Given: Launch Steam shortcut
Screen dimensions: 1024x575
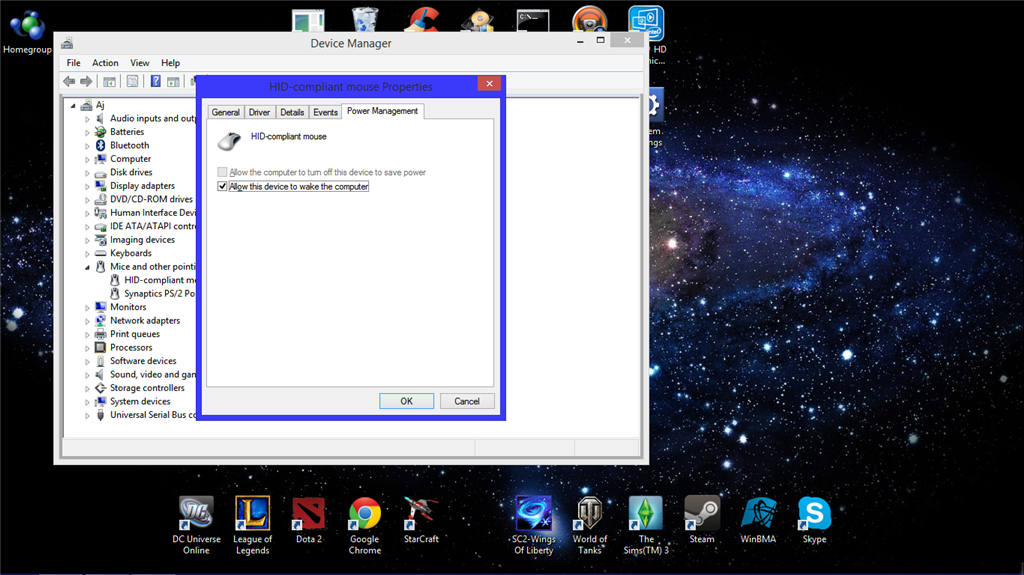Looking at the screenshot, I should [702, 520].
